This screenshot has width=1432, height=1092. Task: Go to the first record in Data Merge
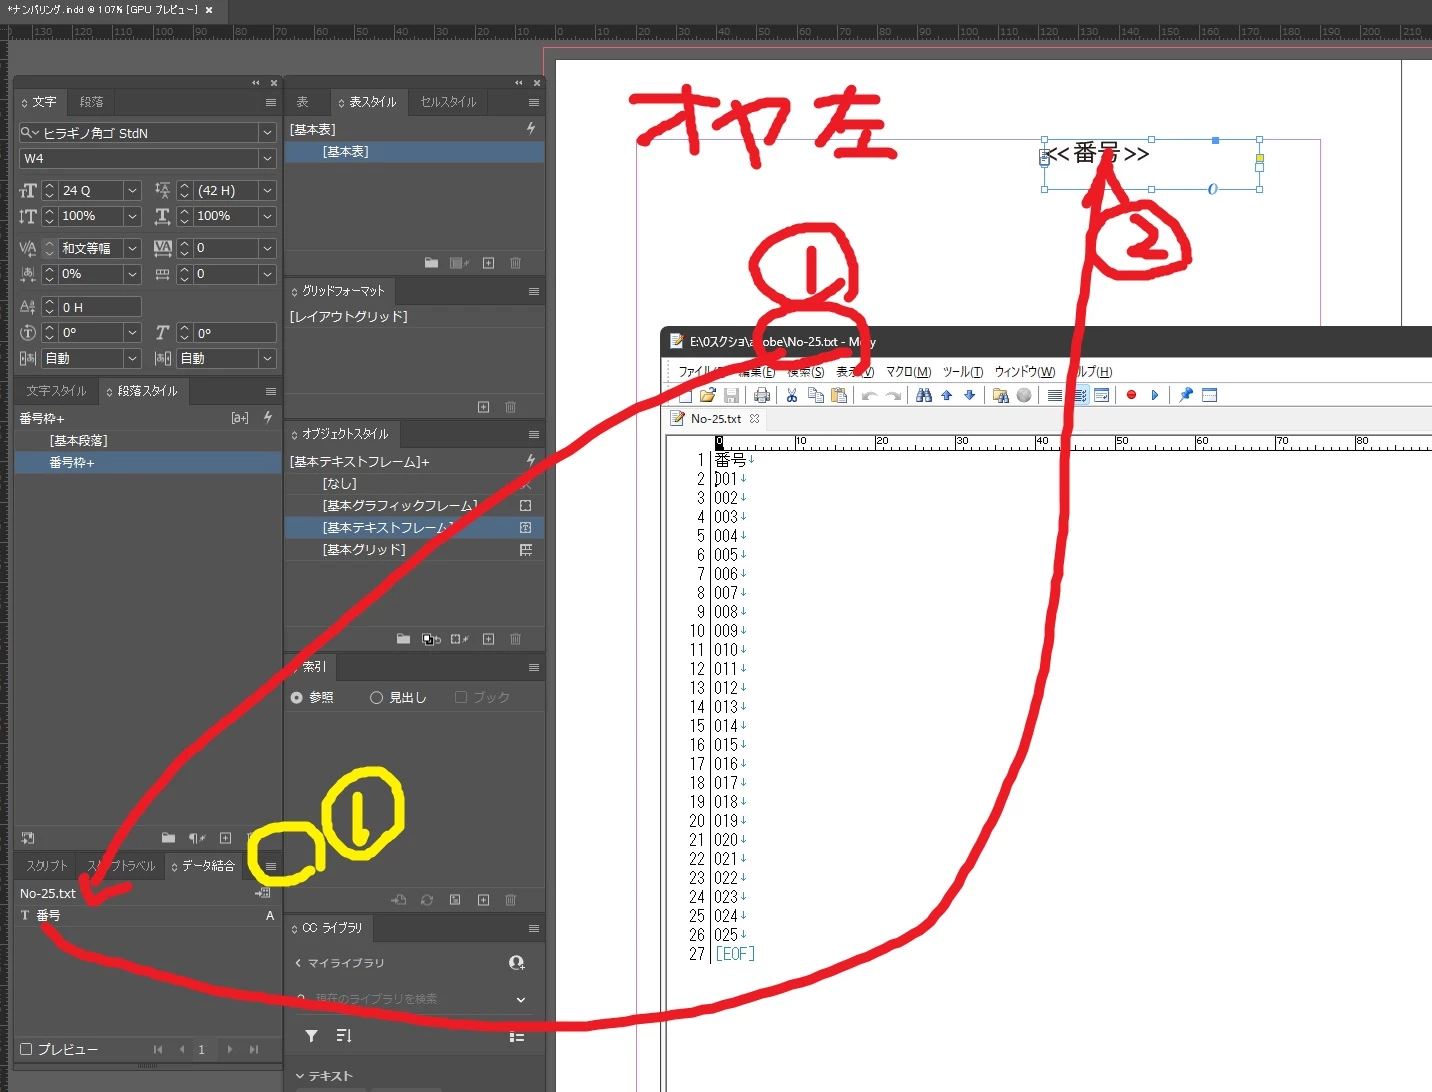(158, 1049)
